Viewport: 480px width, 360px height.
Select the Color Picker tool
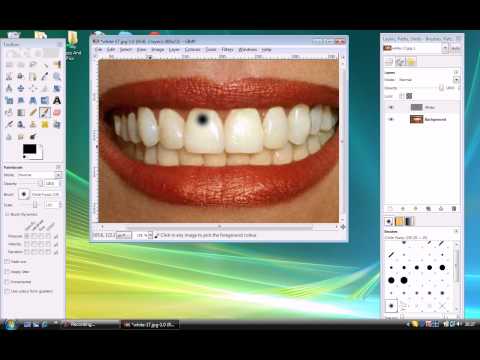pyautogui.click(x=45, y=77)
